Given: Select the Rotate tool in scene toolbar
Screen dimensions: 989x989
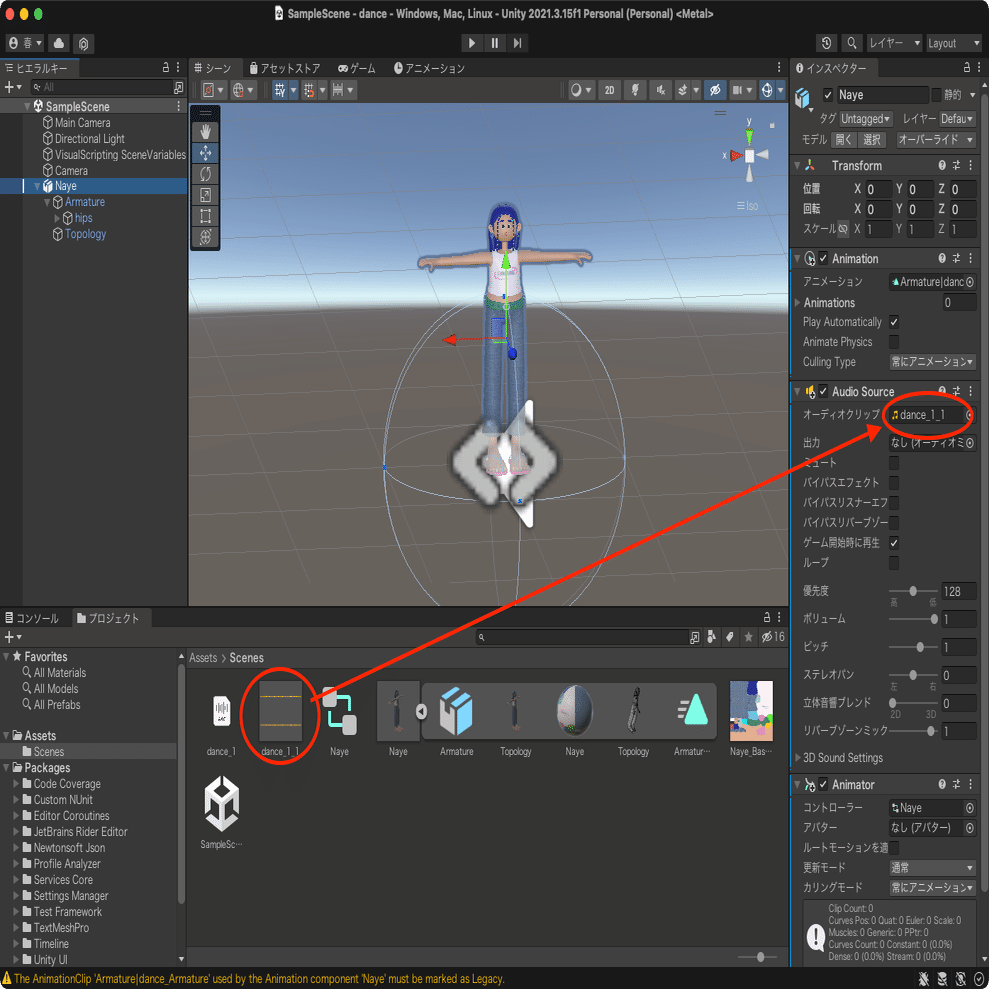Looking at the screenshot, I should (x=206, y=173).
